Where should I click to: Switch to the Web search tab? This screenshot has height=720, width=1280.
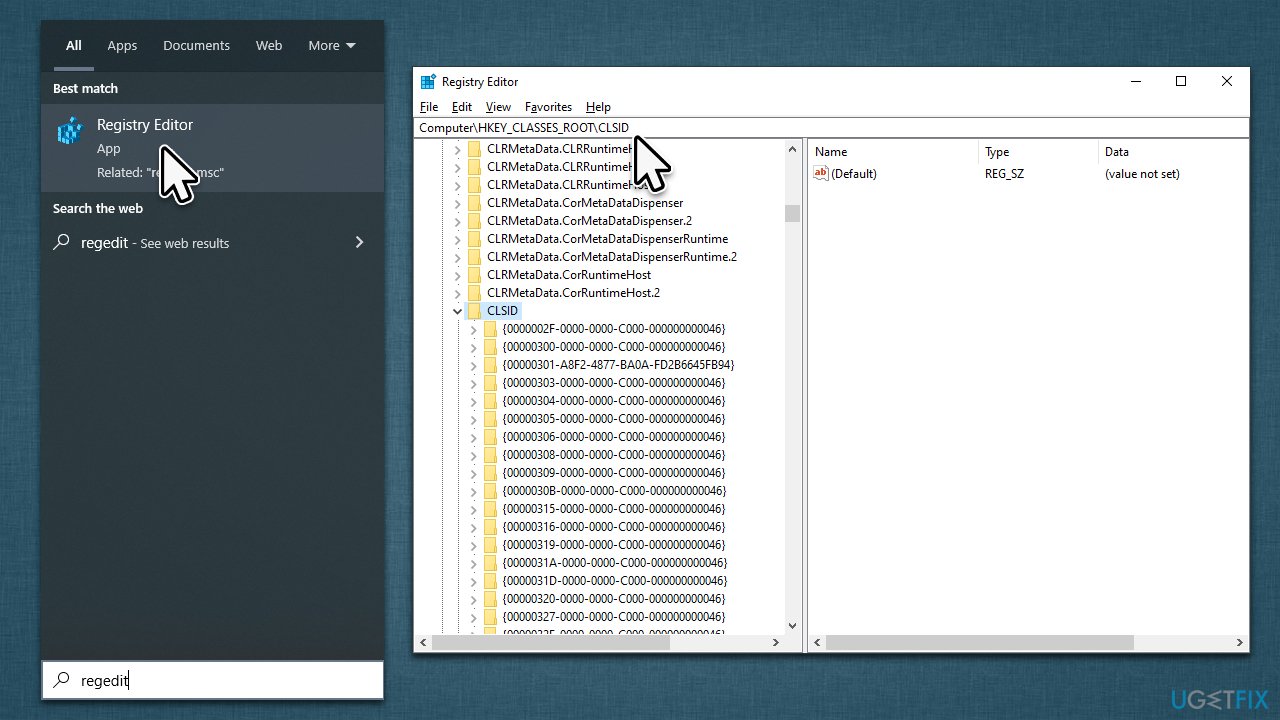(x=269, y=46)
